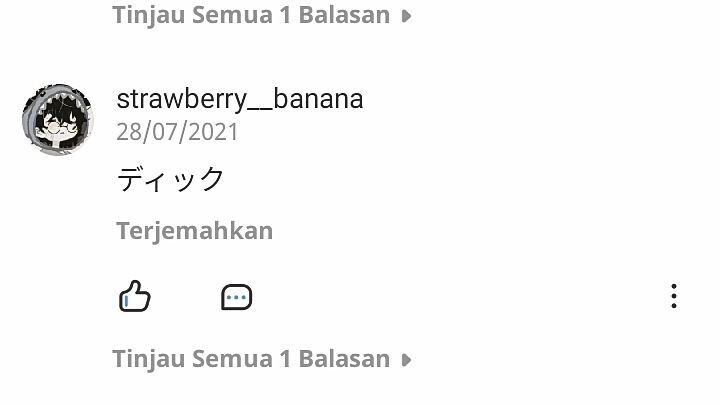Show comment actions via vertical ellipsis
Screen dimensions: 720x405
(674, 296)
